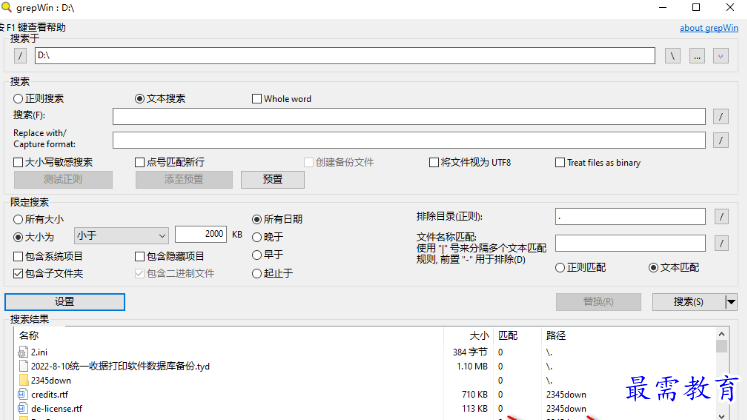Select the credits.rtf result row
747x420 pixels.
coord(365,394)
